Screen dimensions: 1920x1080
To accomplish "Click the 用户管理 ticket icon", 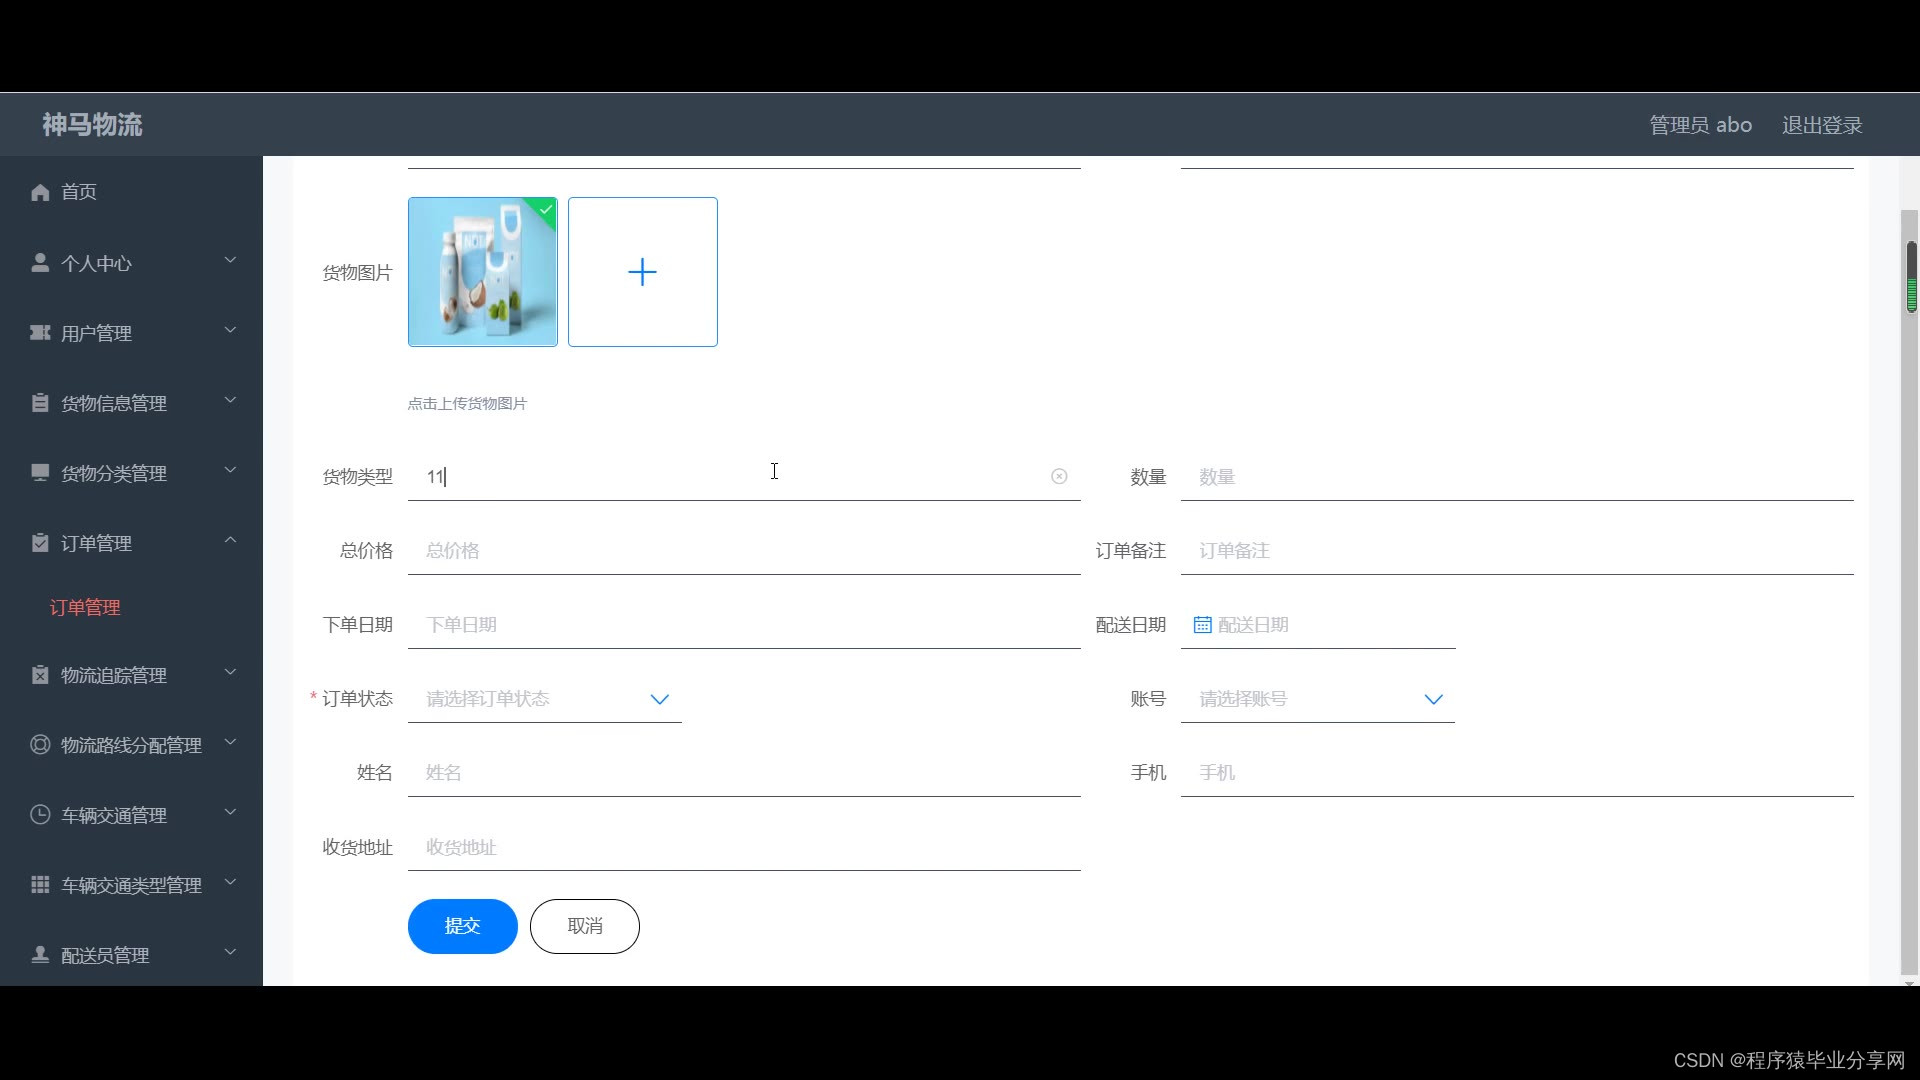I will [x=40, y=333].
